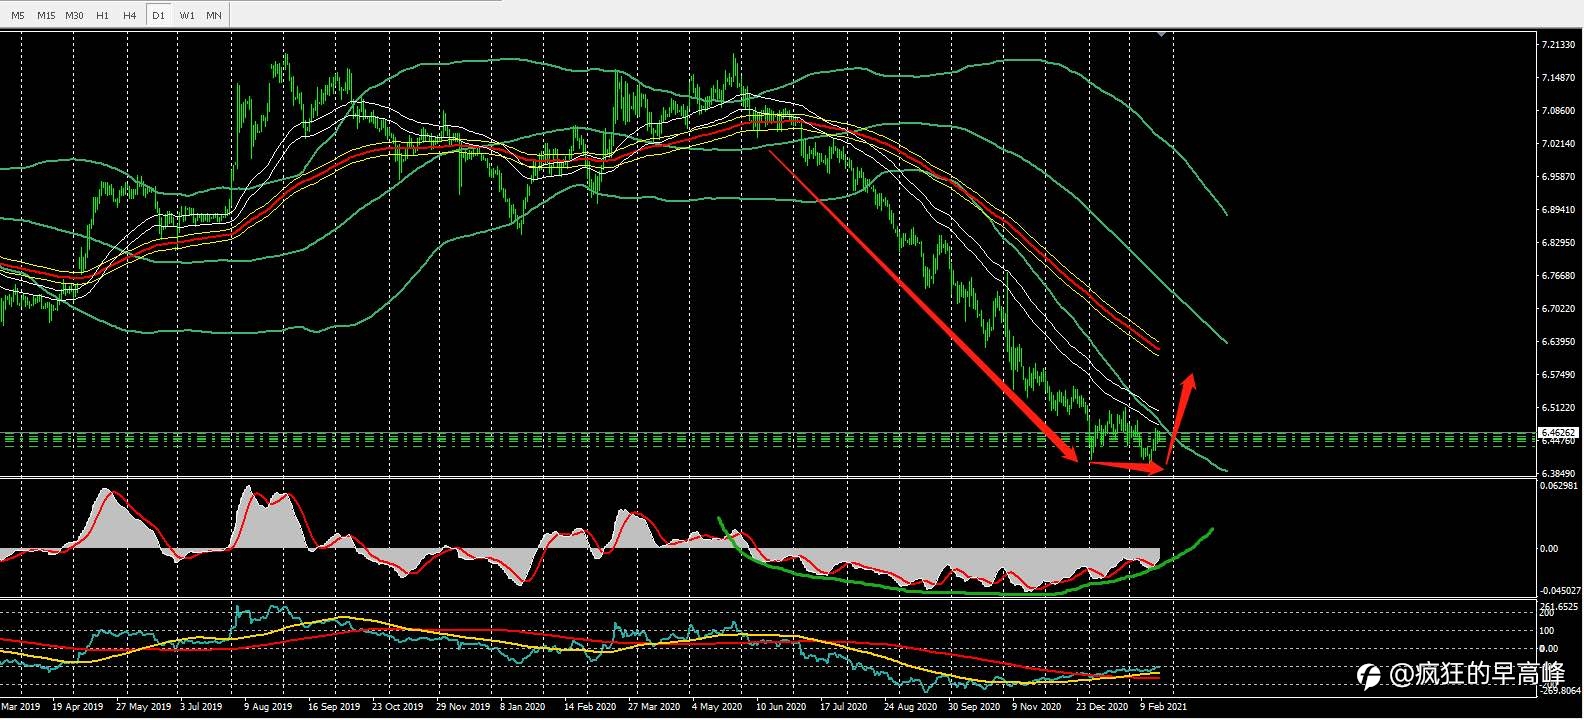Image resolution: width=1584 pixels, height=720 pixels.
Task: Click the chart shift triangle marker
Action: [x=1161, y=35]
